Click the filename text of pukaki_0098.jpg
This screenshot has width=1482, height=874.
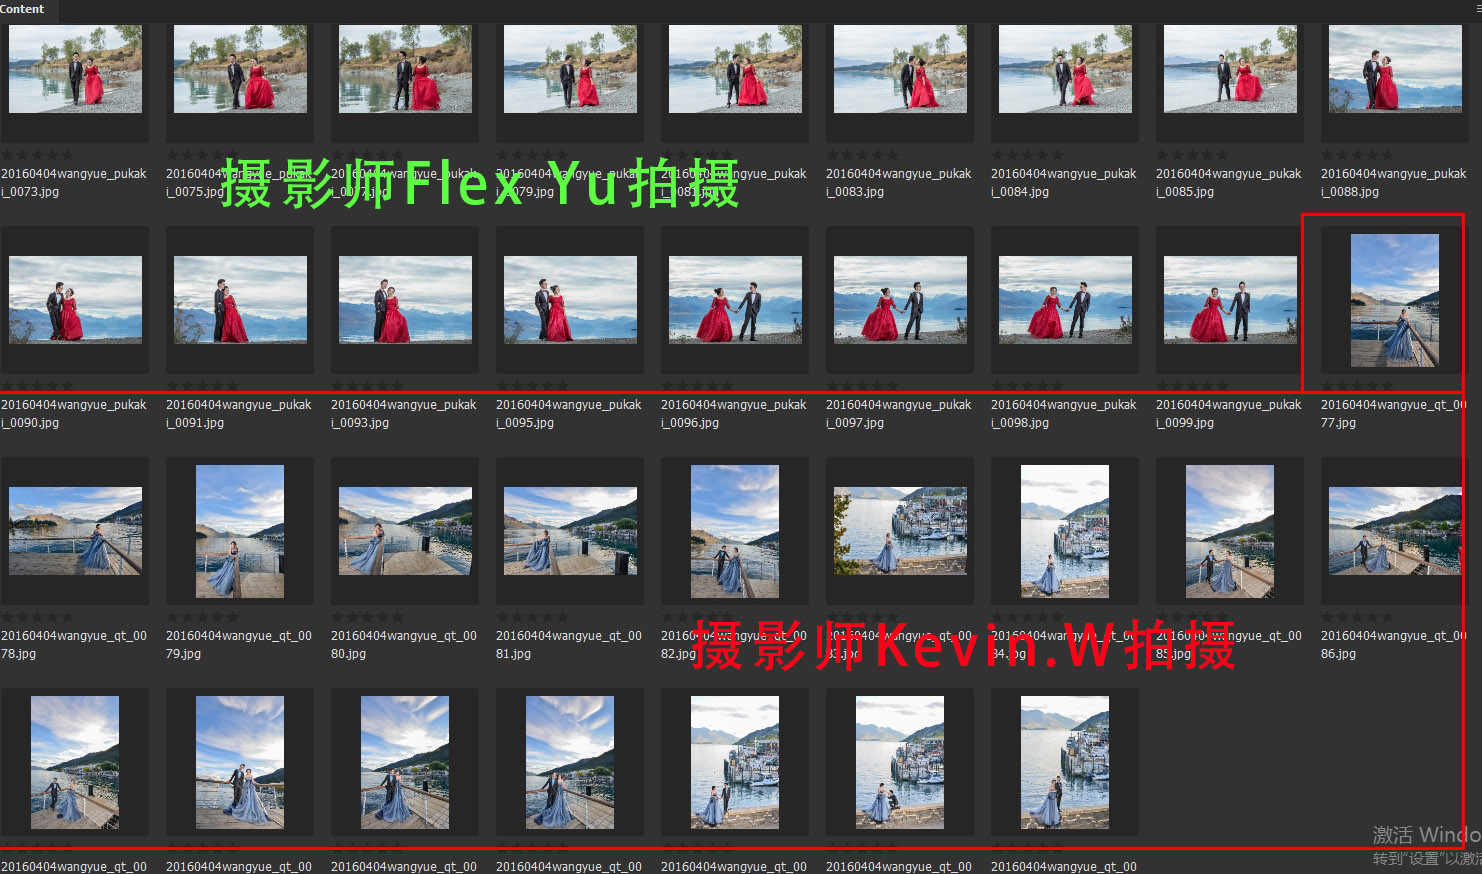pos(1063,413)
